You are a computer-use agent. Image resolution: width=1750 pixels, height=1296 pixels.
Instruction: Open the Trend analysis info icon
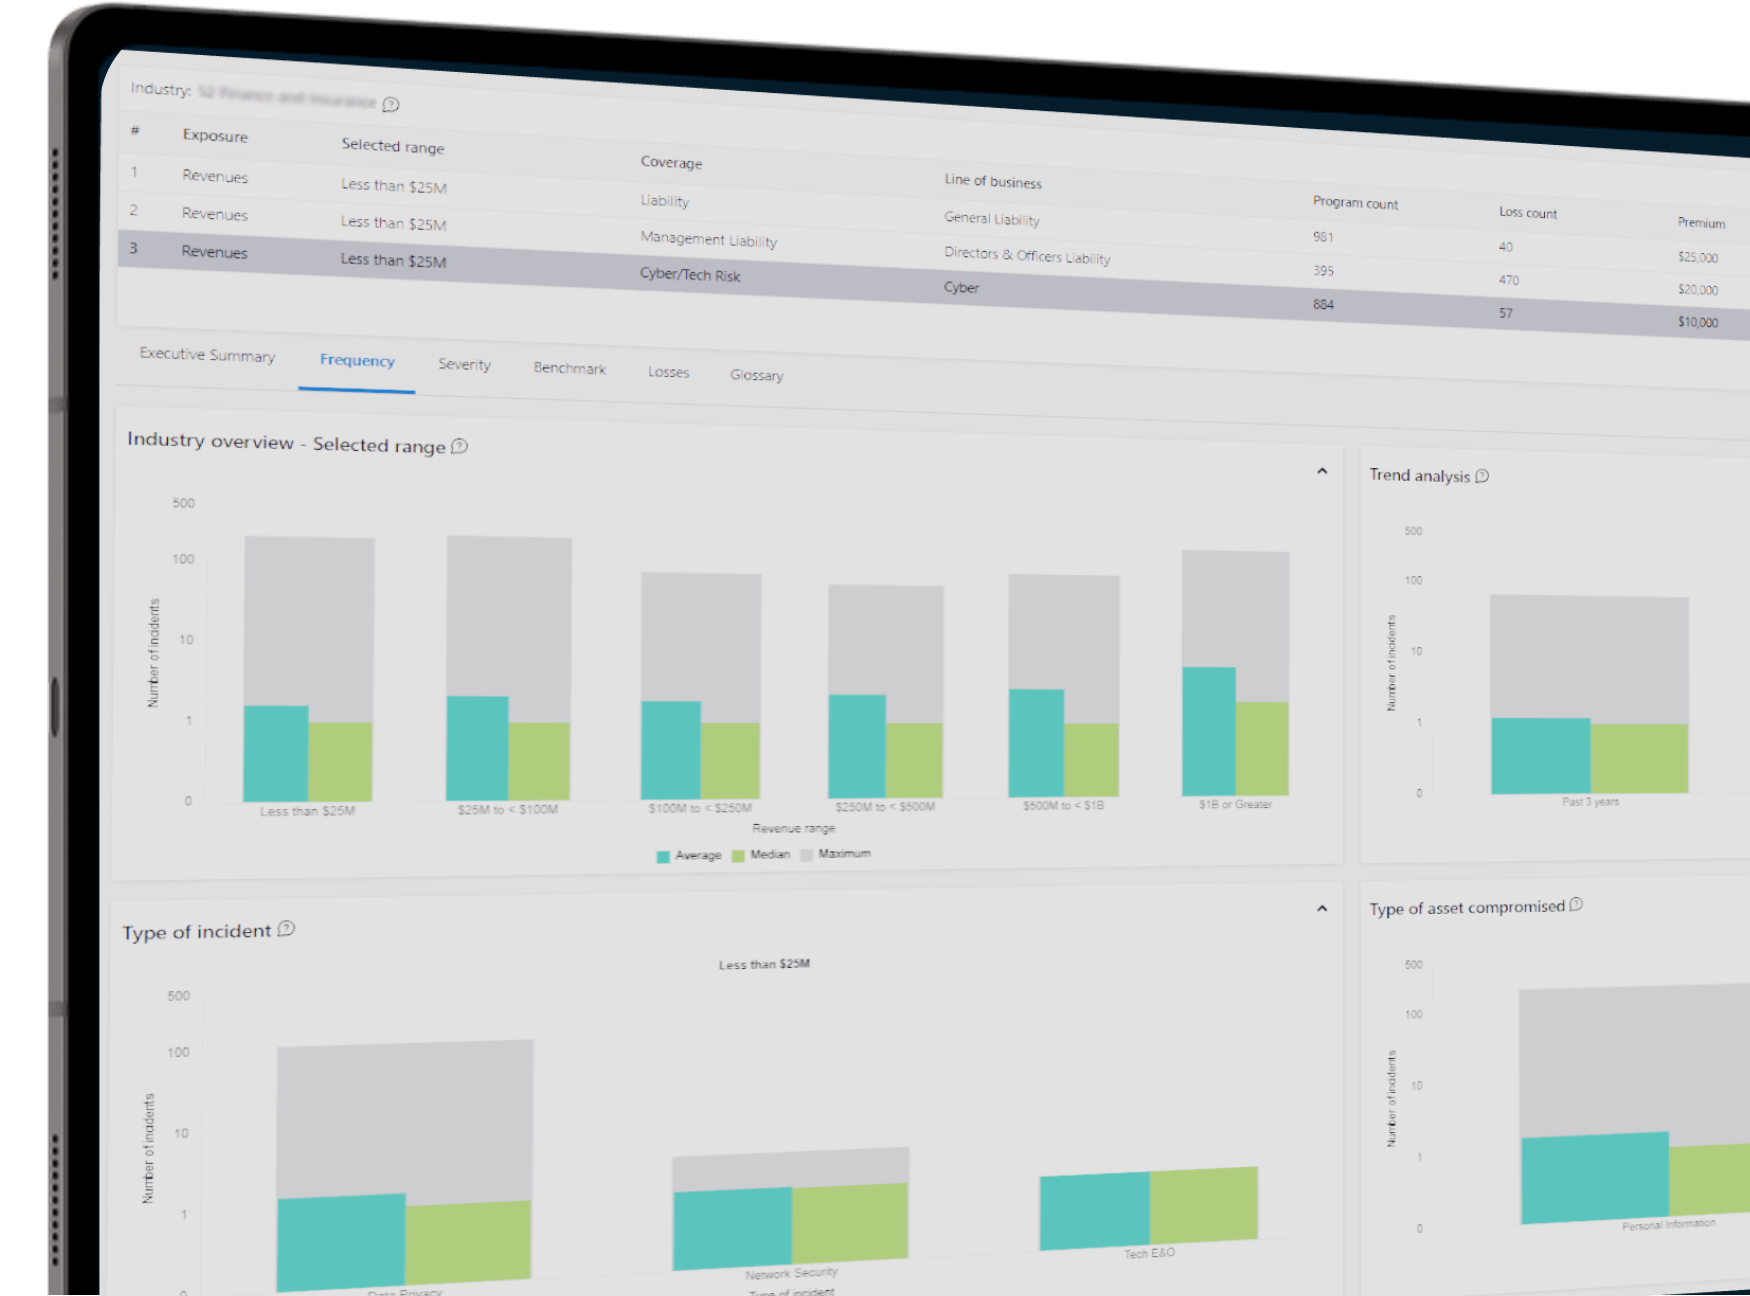(x=1482, y=476)
